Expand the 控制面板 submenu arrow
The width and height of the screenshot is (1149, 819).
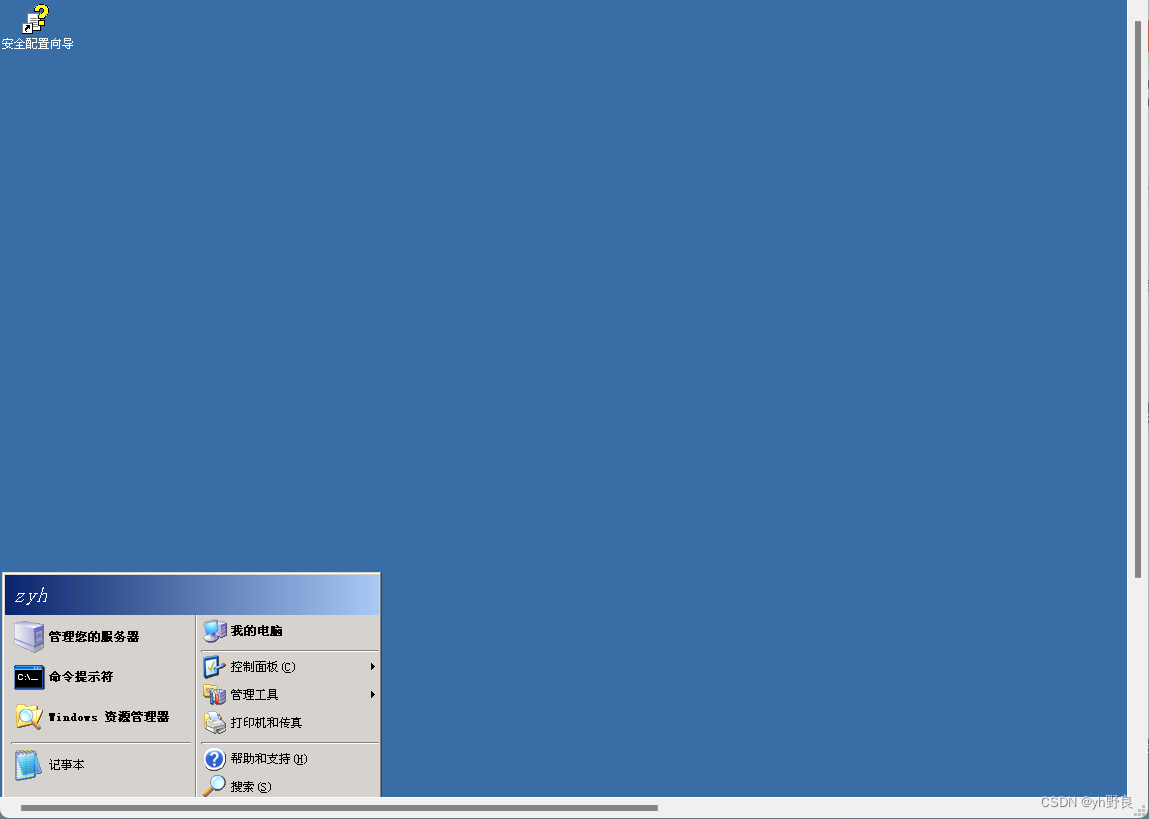pos(372,667)
